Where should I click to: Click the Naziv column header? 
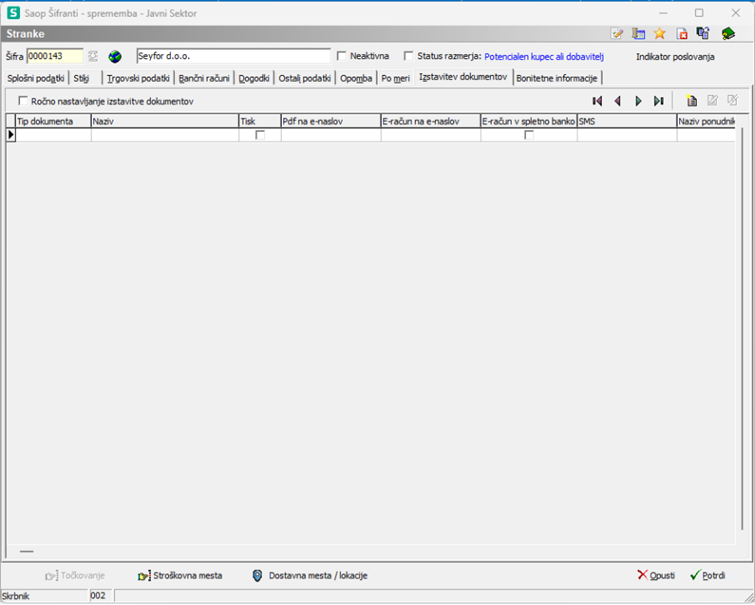point(165,121)
